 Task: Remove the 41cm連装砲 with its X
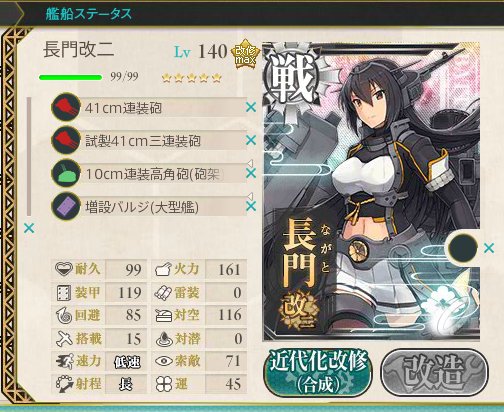[251, 107]
